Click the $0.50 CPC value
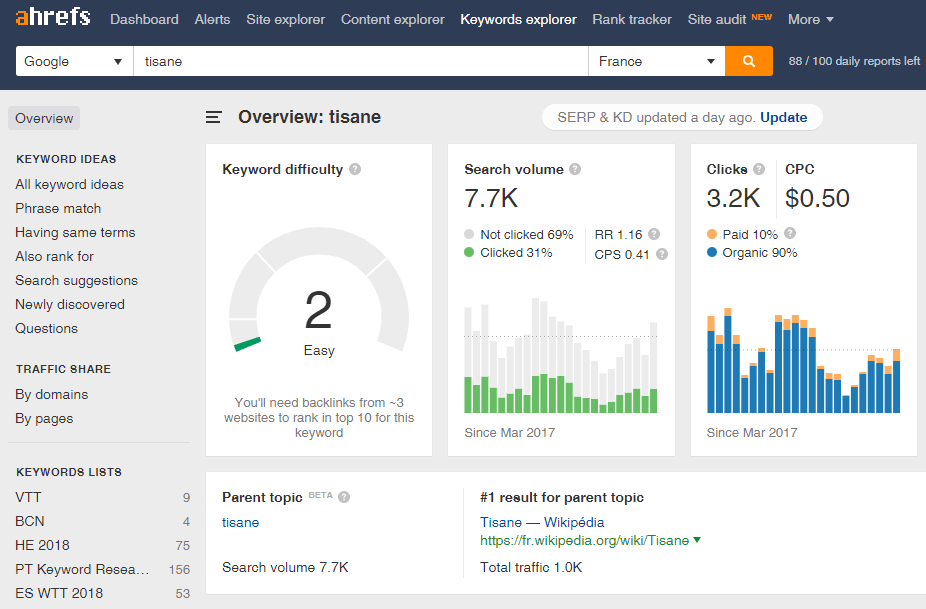 [x=817, y=198]
